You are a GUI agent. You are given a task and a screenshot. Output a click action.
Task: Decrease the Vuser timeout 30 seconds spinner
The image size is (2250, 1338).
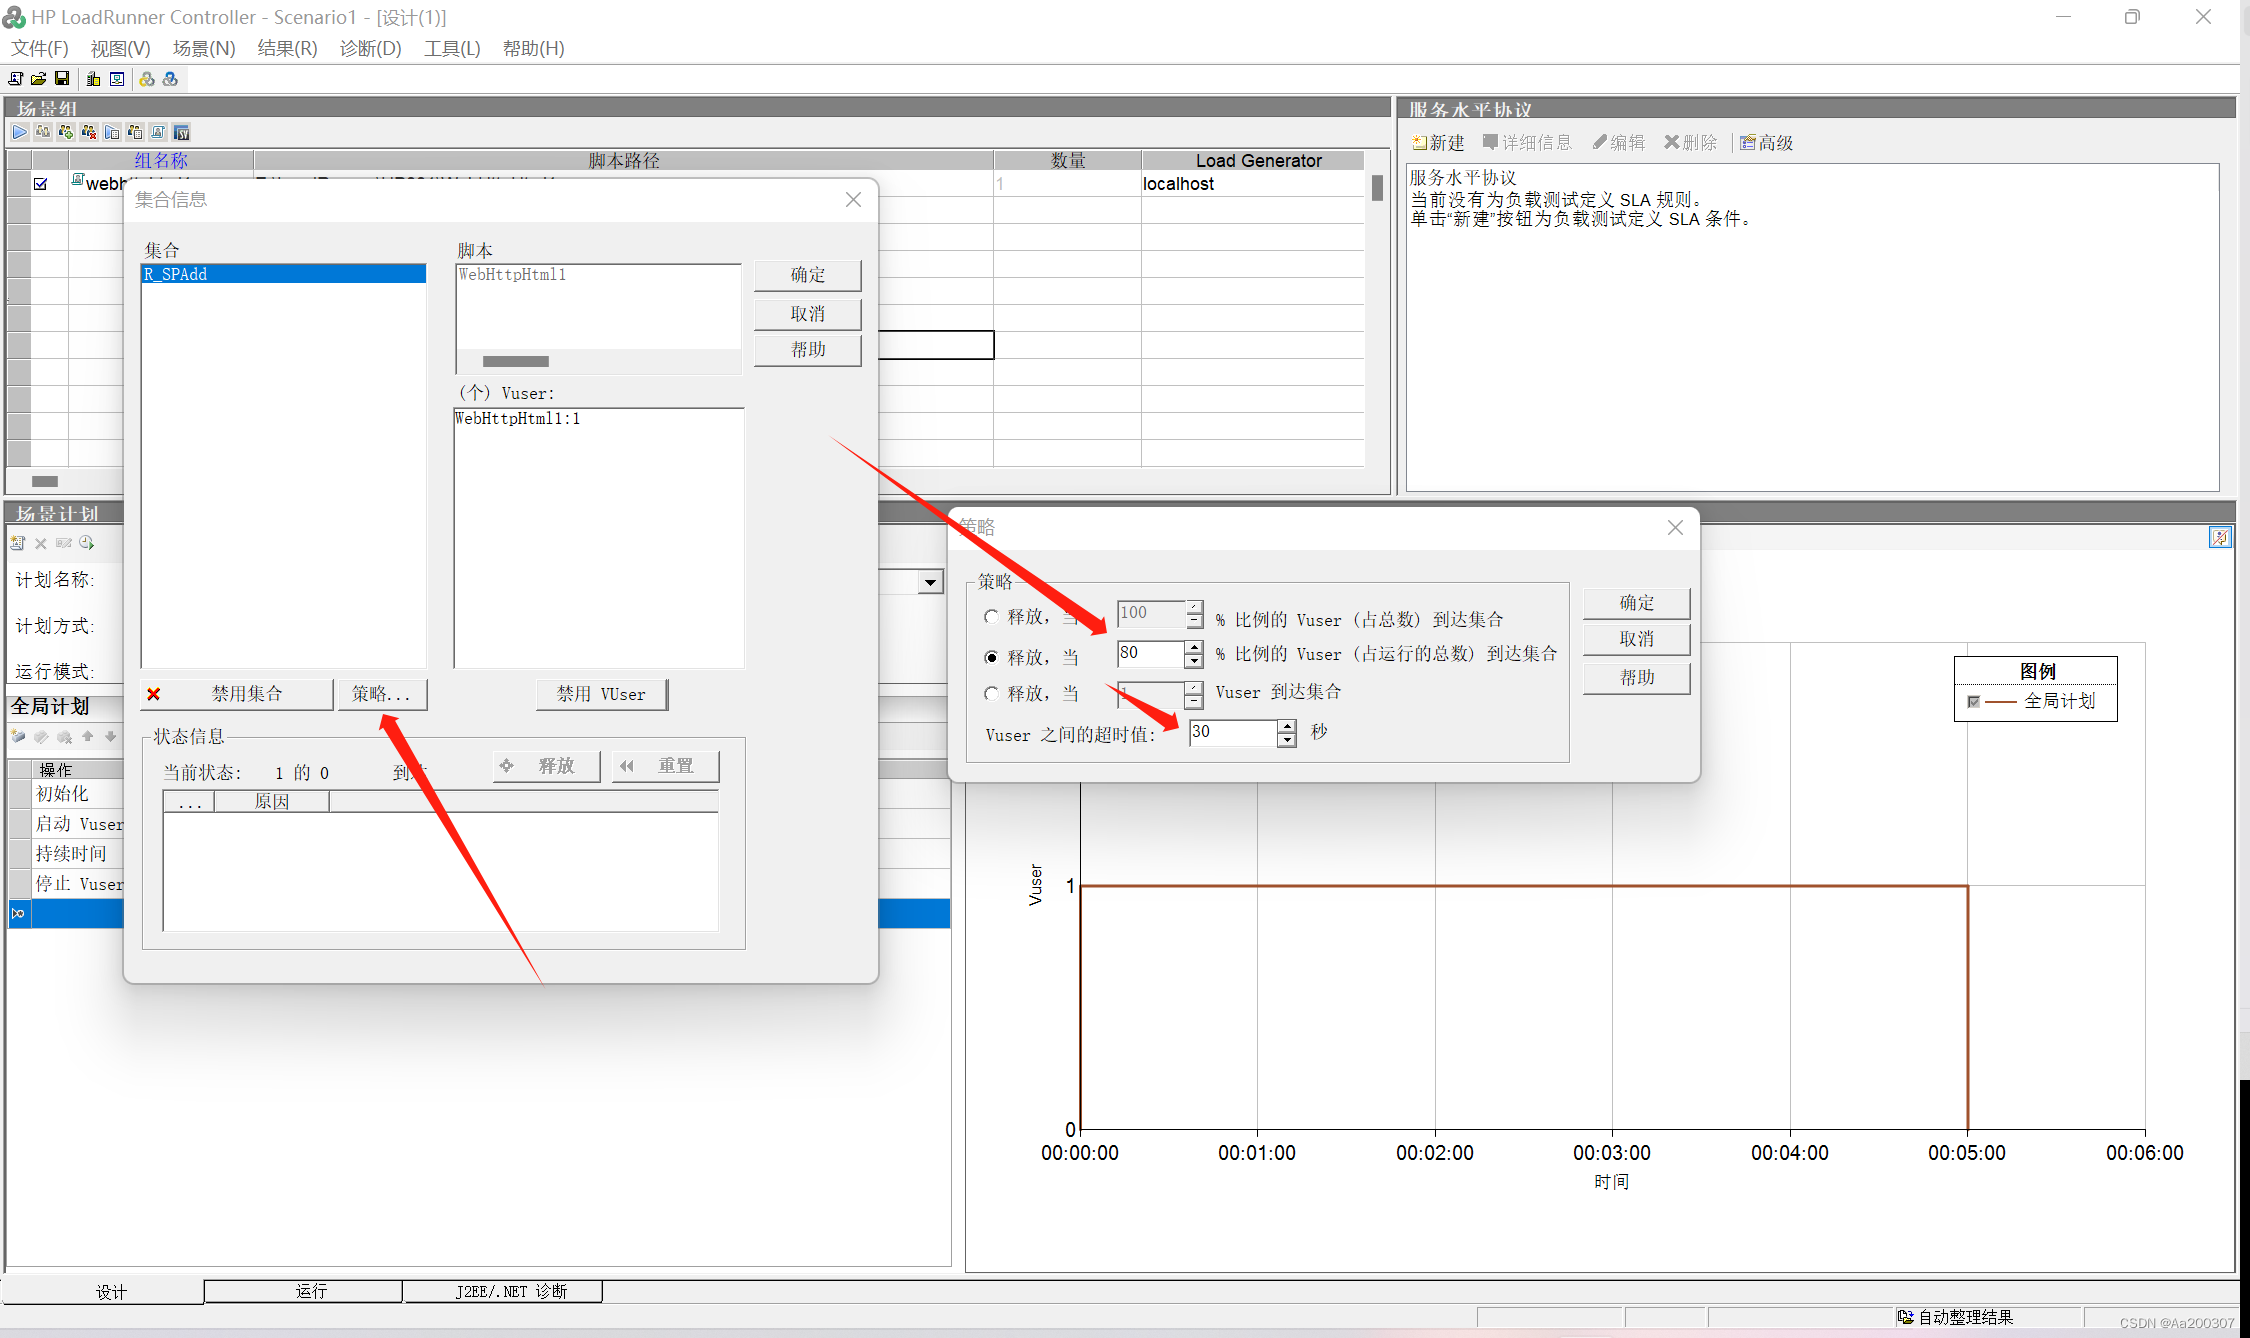(1287, 740)
